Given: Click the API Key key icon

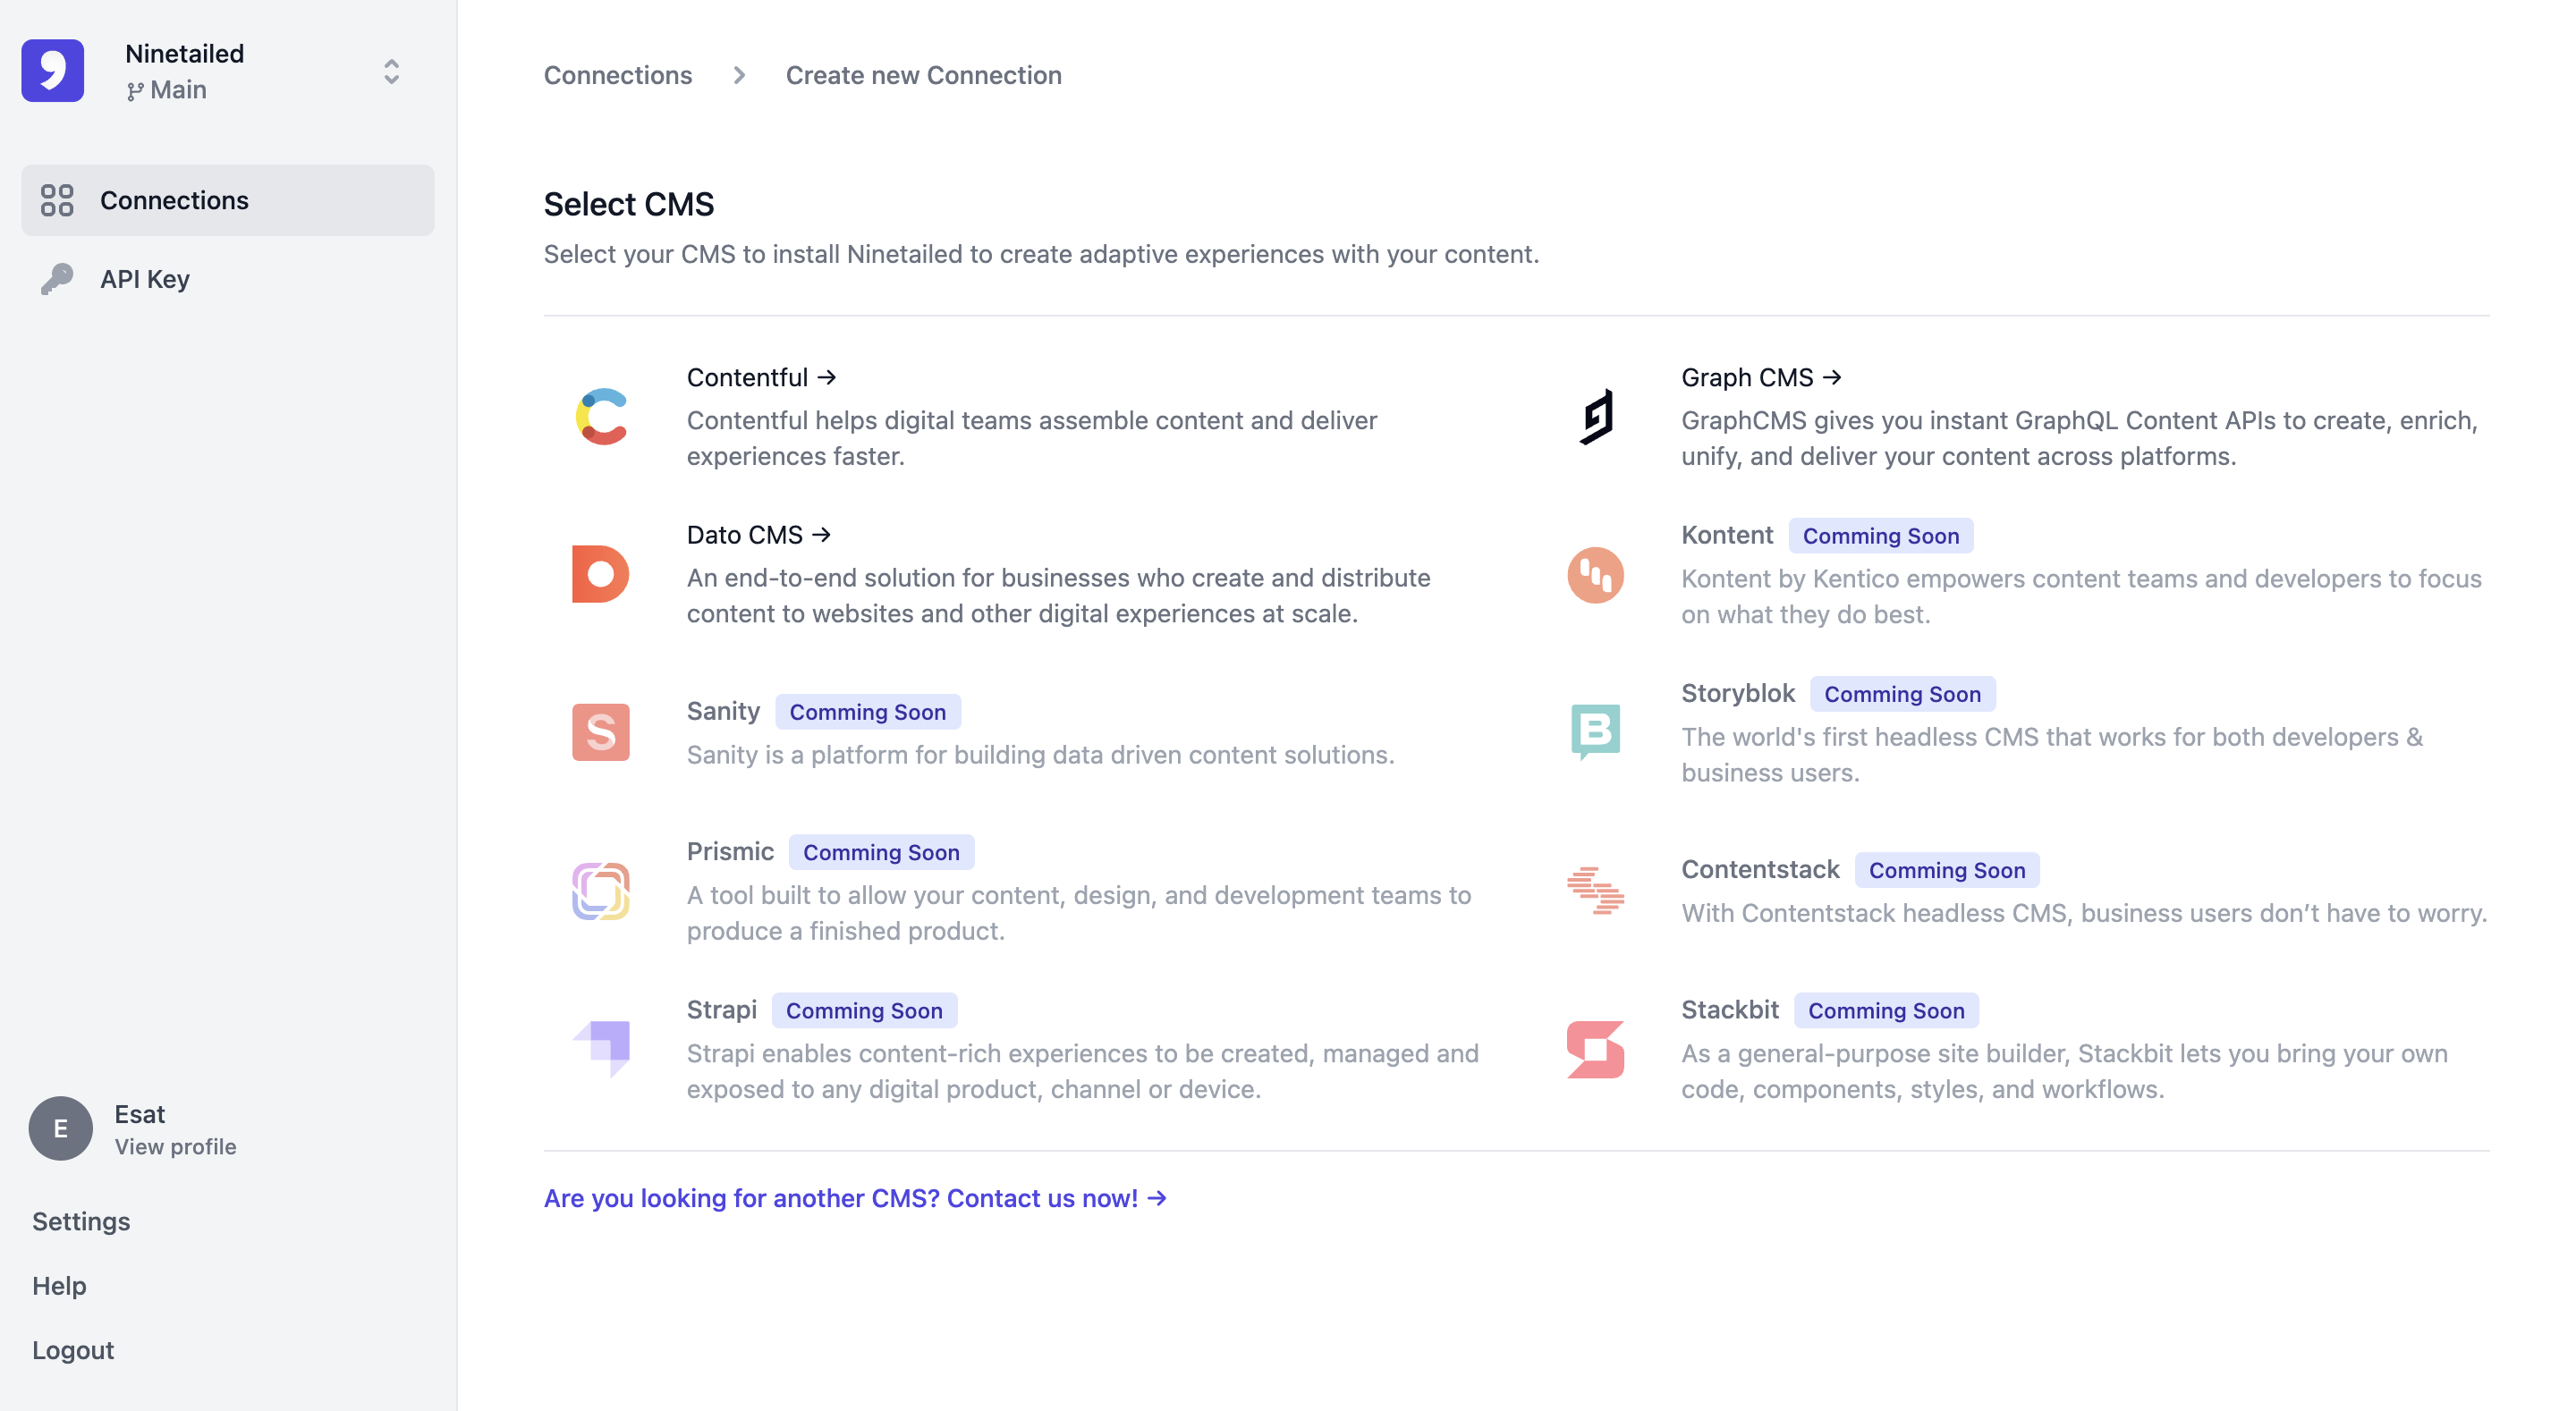Looking at the screenshot, I should pyautogui.click(x=57, y=279).
